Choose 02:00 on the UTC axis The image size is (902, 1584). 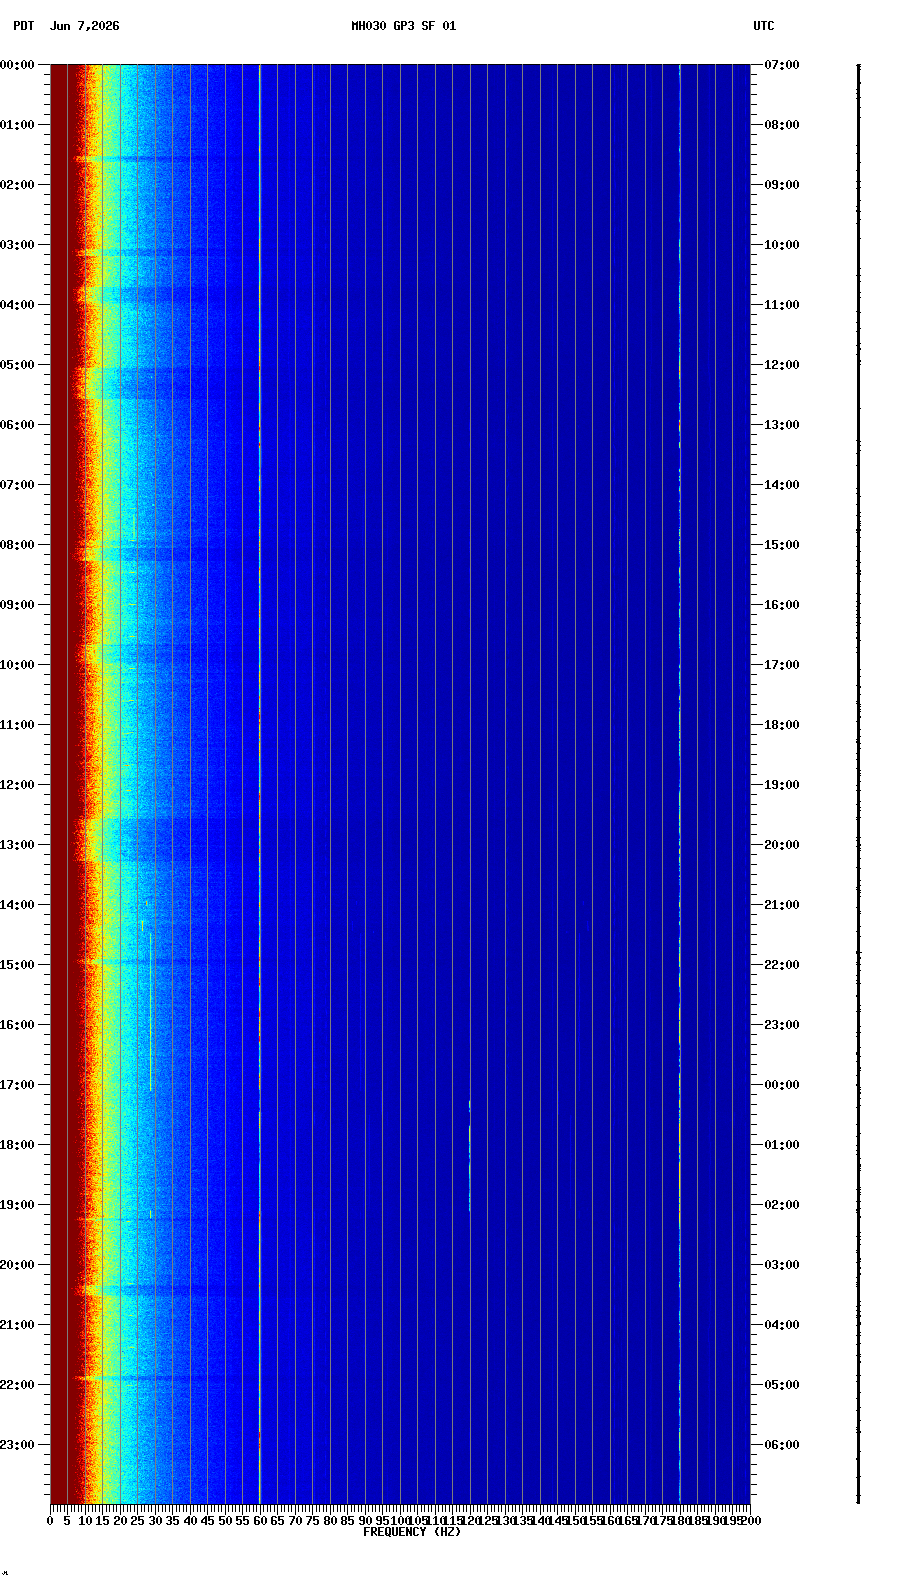pos(782,1205)
